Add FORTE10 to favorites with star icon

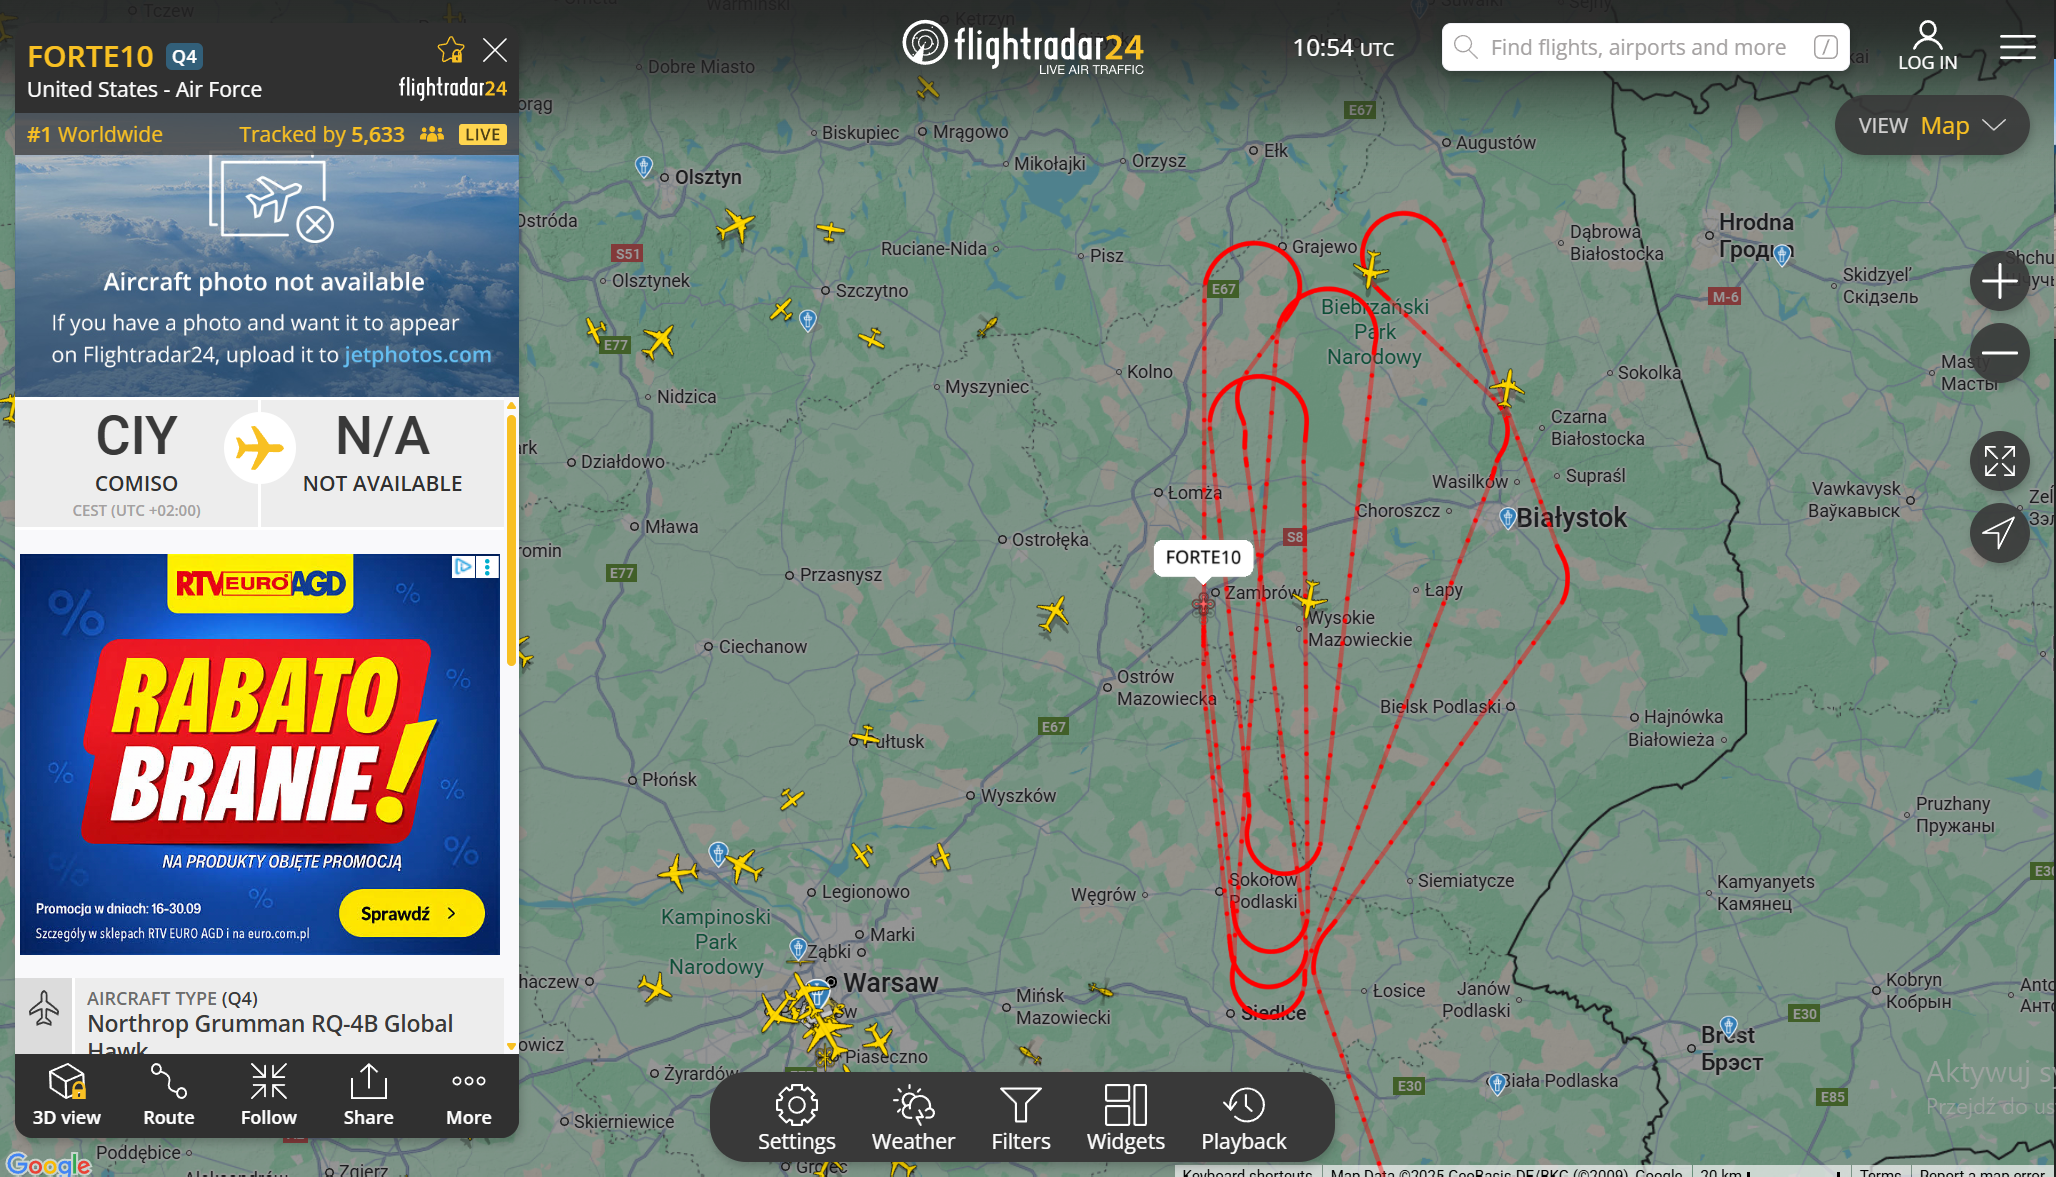451,50
